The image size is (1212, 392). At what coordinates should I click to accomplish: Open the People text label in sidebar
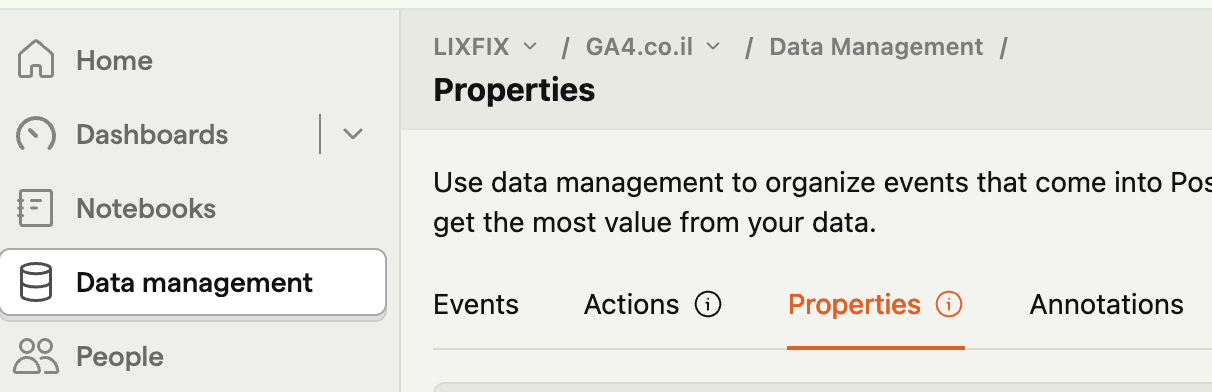(x=120, y=356)
